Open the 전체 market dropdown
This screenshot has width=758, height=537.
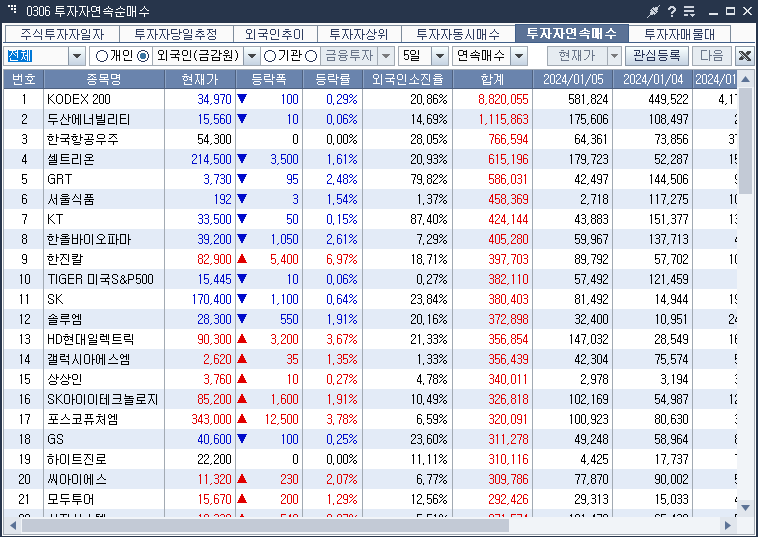point(77,56)
